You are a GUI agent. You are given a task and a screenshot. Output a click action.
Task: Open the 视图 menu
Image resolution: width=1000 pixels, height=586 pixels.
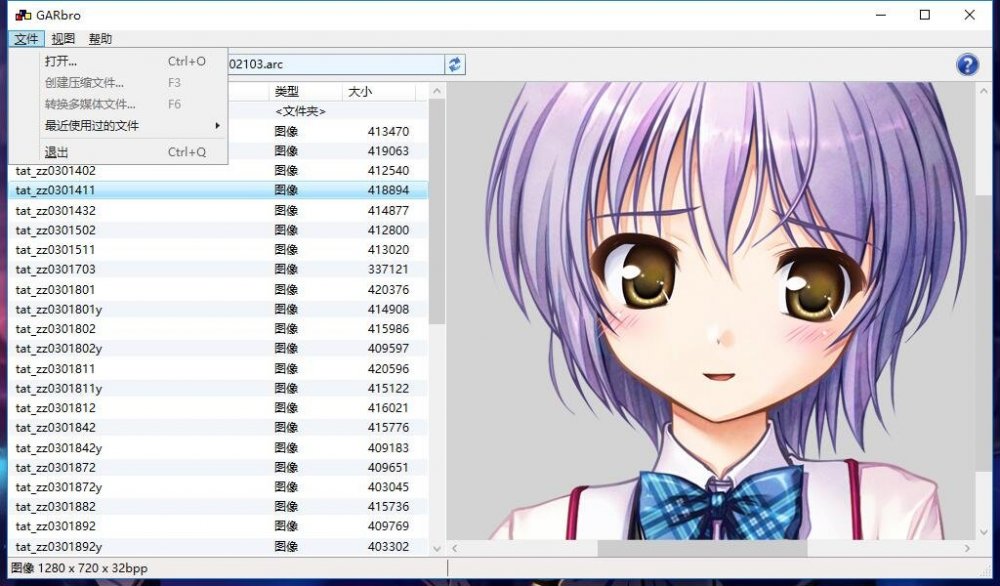pyautogui.click(x=63, y=39)
